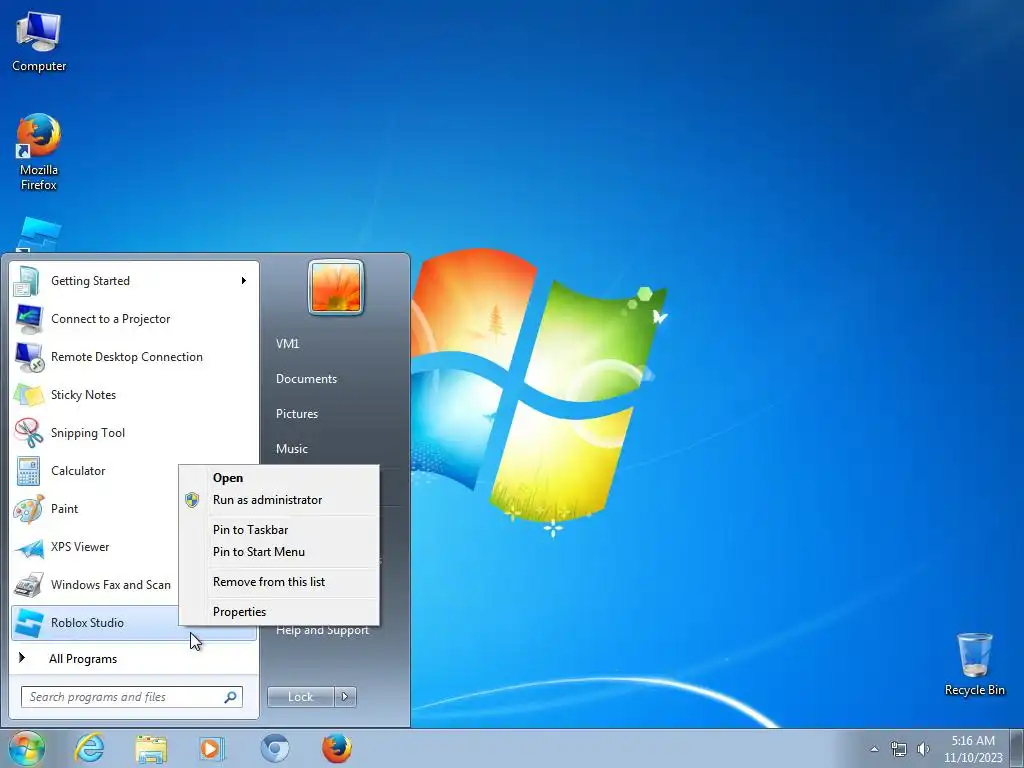Open Windows Explorer from the taskbar
Image resolution: width=1024 pixels, height=768 pixels.
(150, 748)
